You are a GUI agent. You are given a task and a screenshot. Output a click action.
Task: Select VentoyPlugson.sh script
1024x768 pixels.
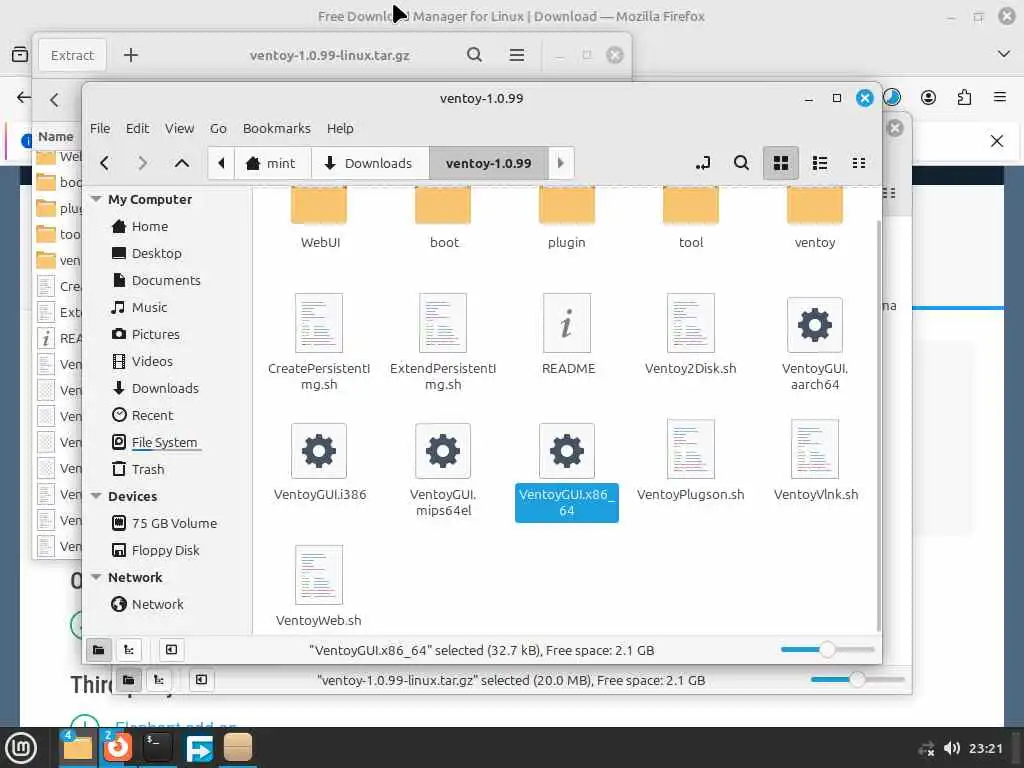point(690,461)
